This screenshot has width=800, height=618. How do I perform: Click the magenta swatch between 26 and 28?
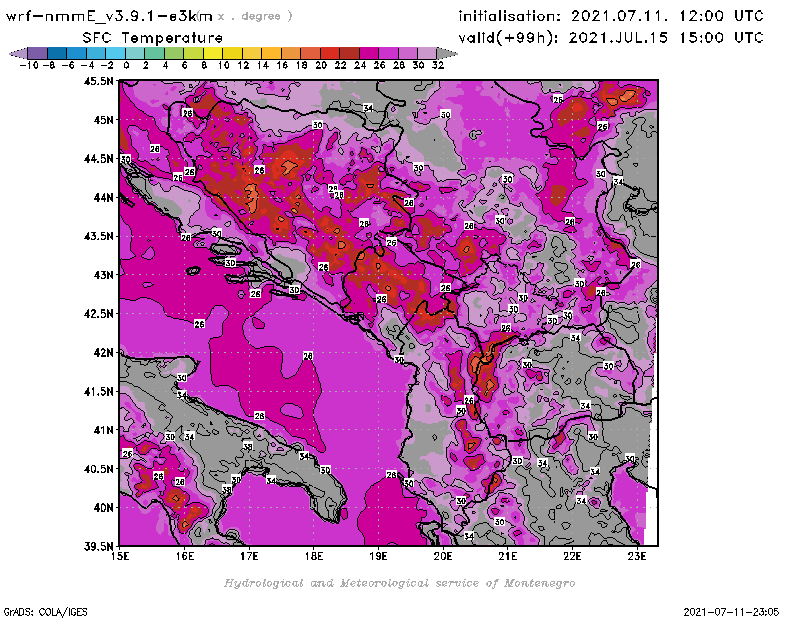[389, 53]
